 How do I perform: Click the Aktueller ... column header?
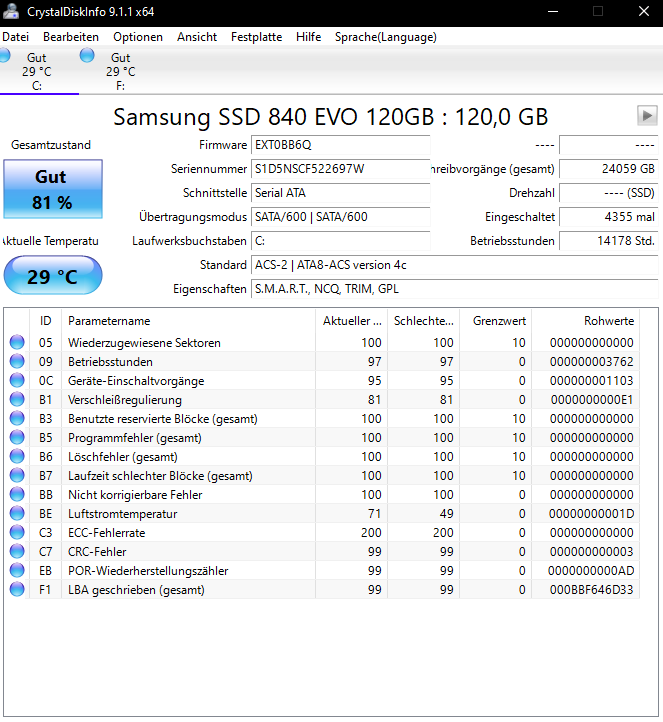[352, 320]
